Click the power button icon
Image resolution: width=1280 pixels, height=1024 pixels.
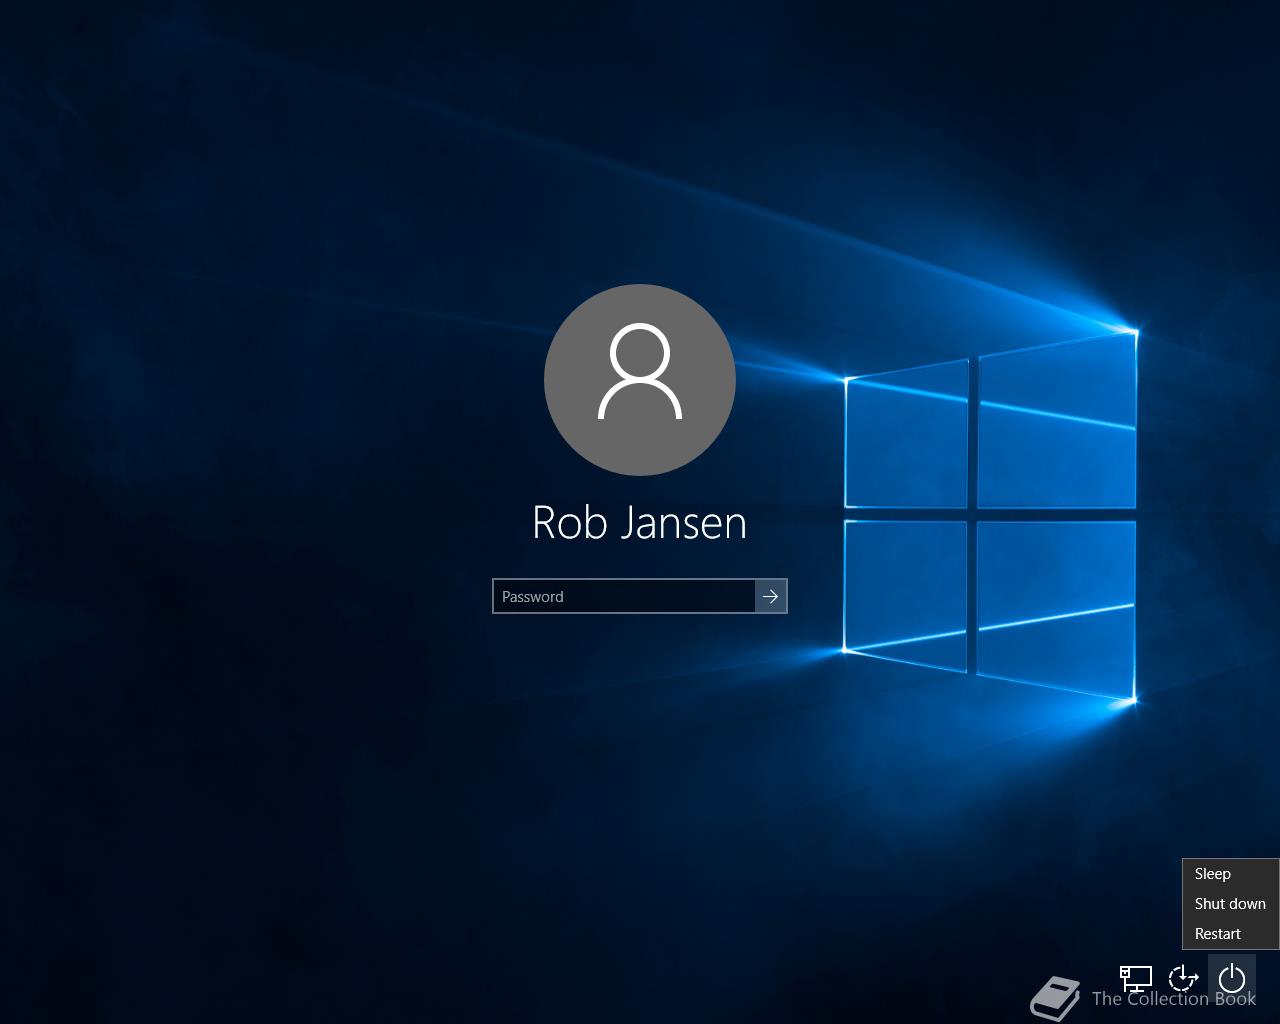coord(1232,978)
